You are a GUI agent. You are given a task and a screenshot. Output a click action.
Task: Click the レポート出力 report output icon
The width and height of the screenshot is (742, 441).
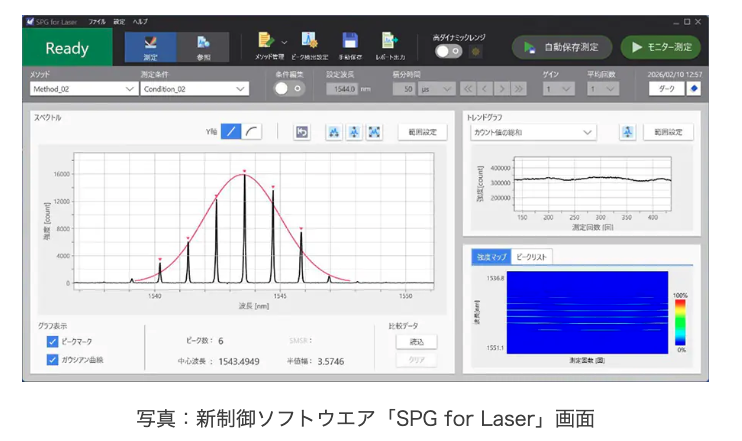(x=390, y=42)
